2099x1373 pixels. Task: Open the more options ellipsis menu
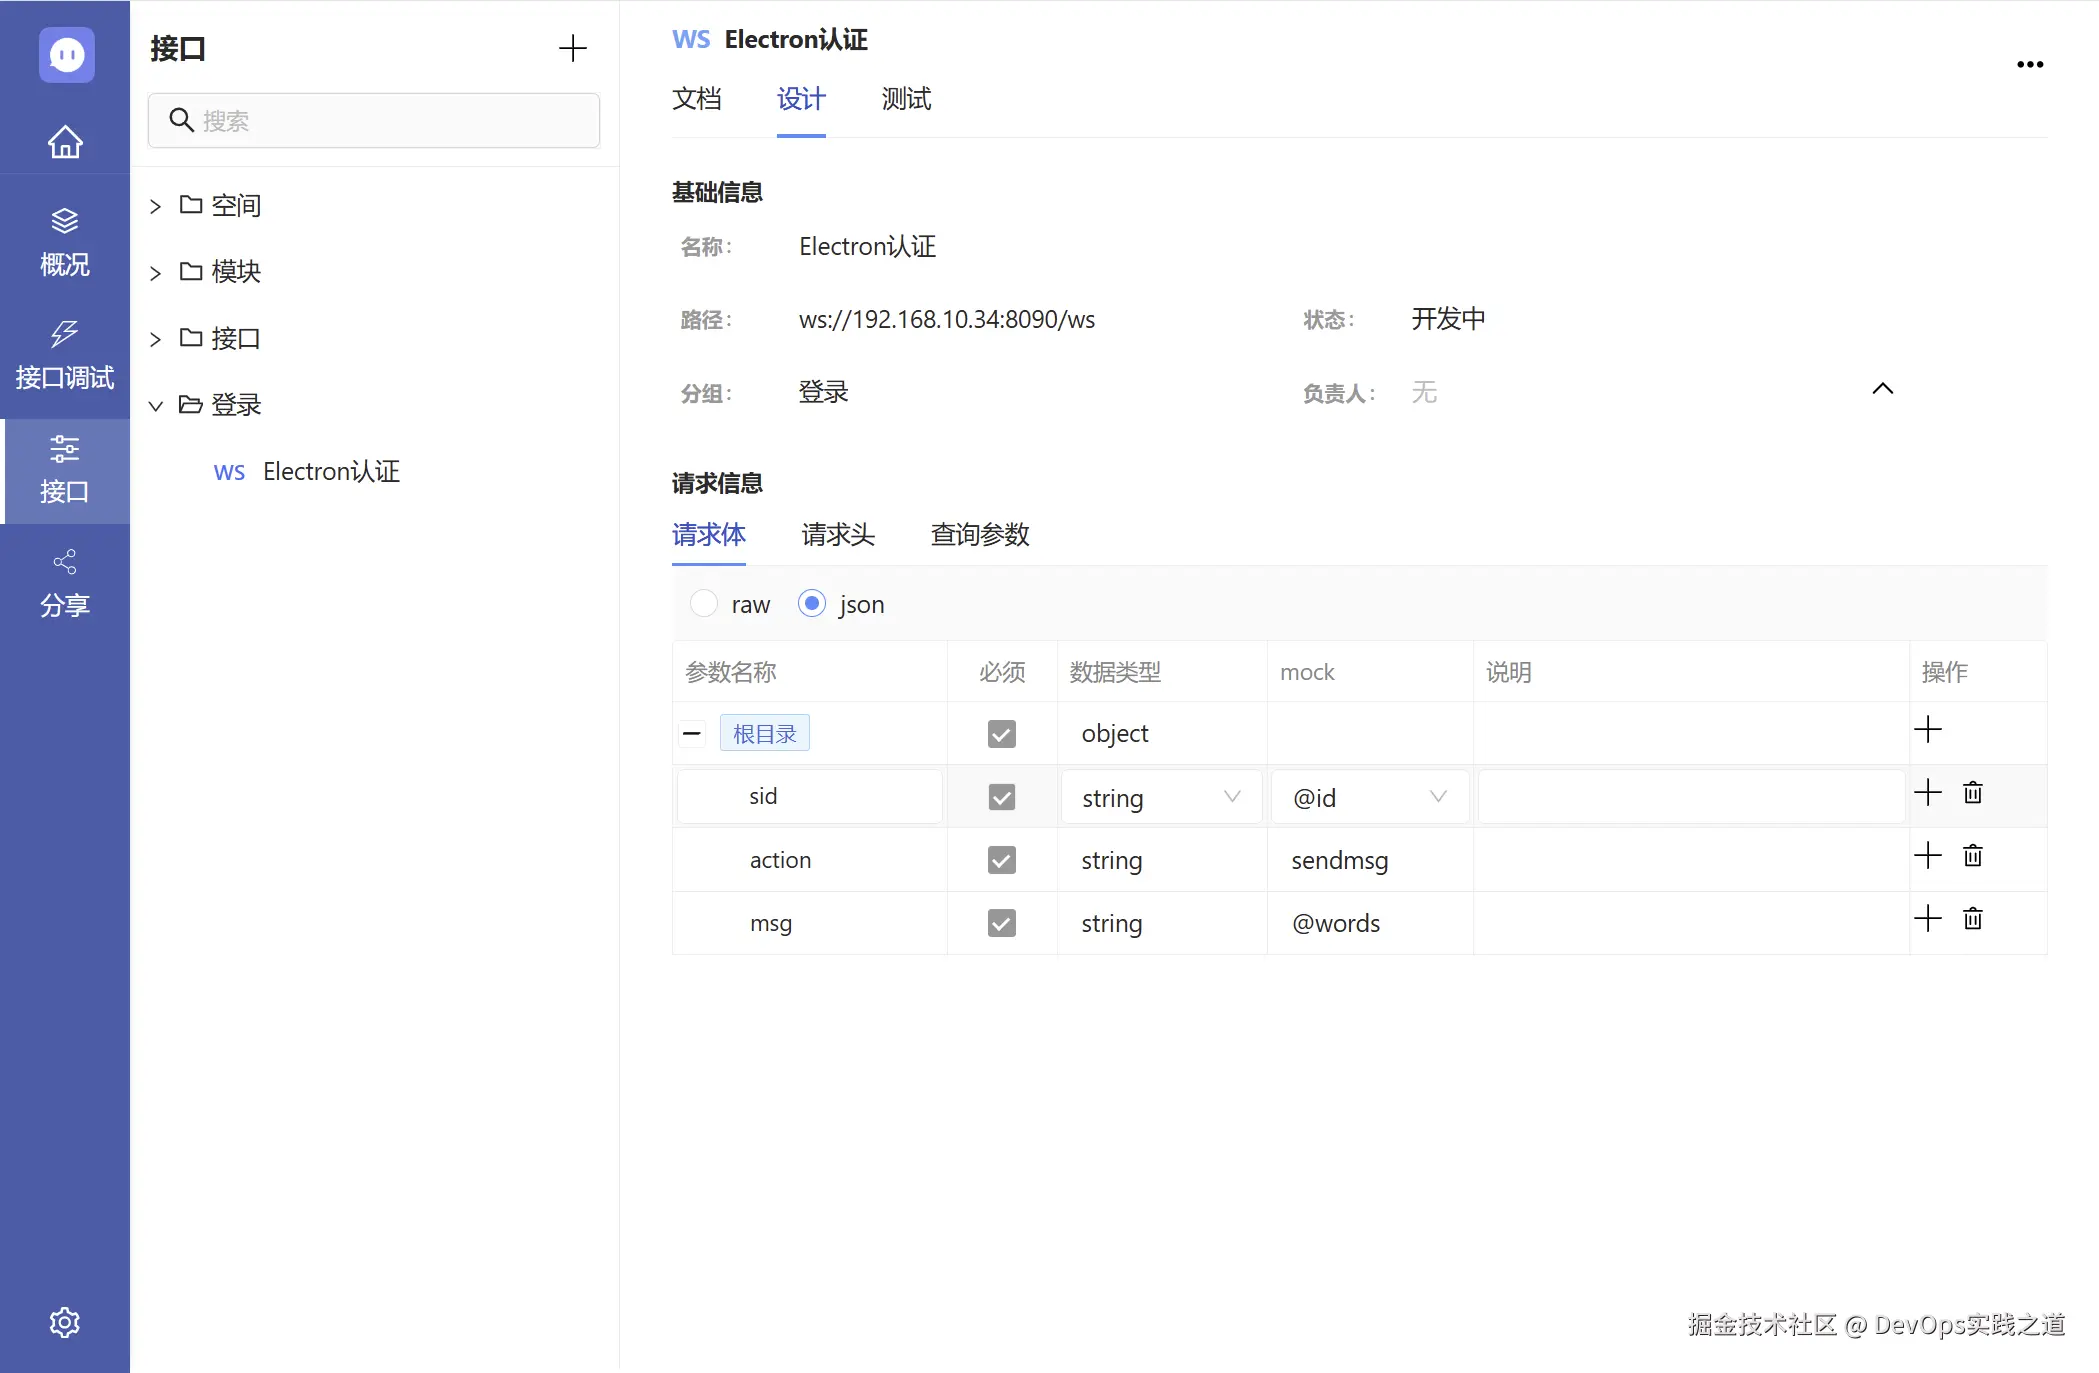click(2029, 64)
